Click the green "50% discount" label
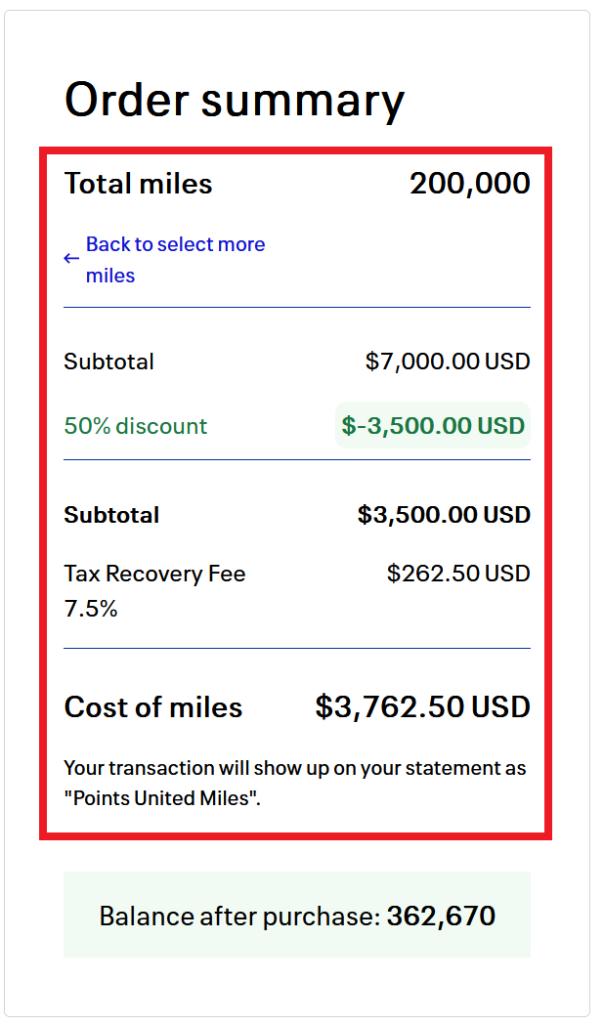This screenshot has width=604, height=1024. [135, 426]
